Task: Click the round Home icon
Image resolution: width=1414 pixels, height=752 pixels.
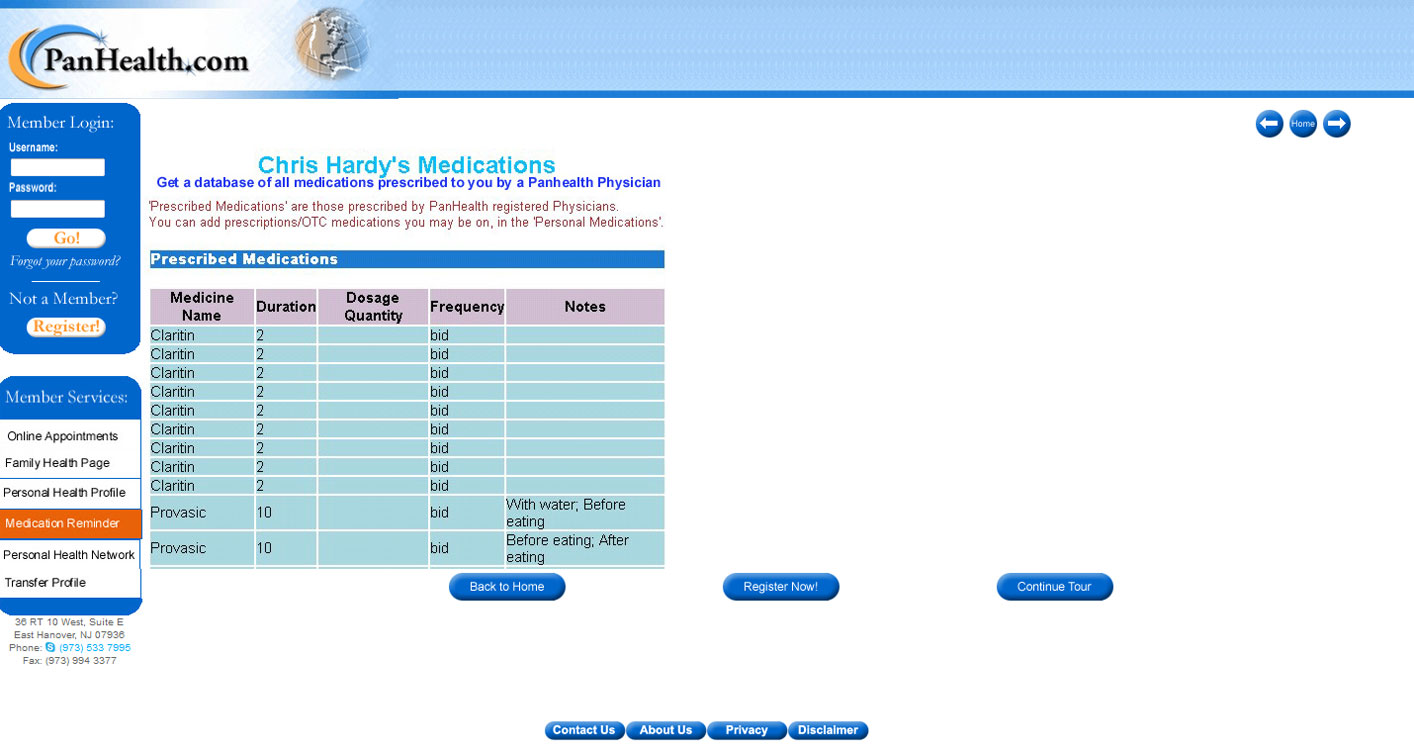Action: tap(1303, 124)
